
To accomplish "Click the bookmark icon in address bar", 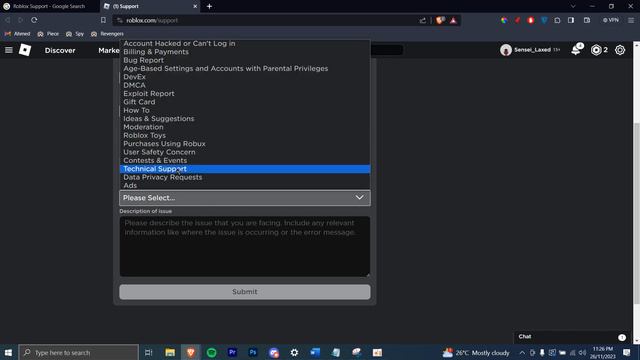I will (103, 20).
